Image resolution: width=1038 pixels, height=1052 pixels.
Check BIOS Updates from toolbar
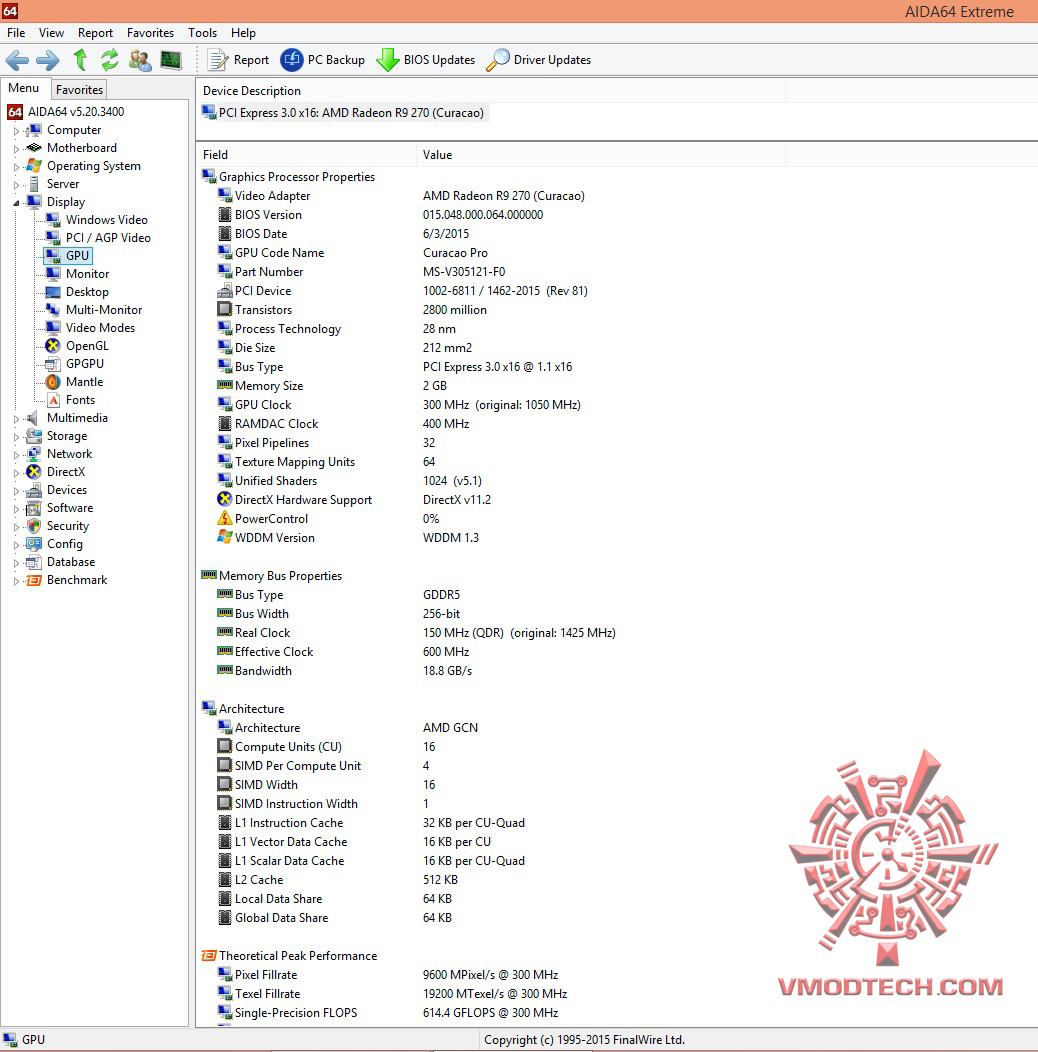click(x=425, y=60)
